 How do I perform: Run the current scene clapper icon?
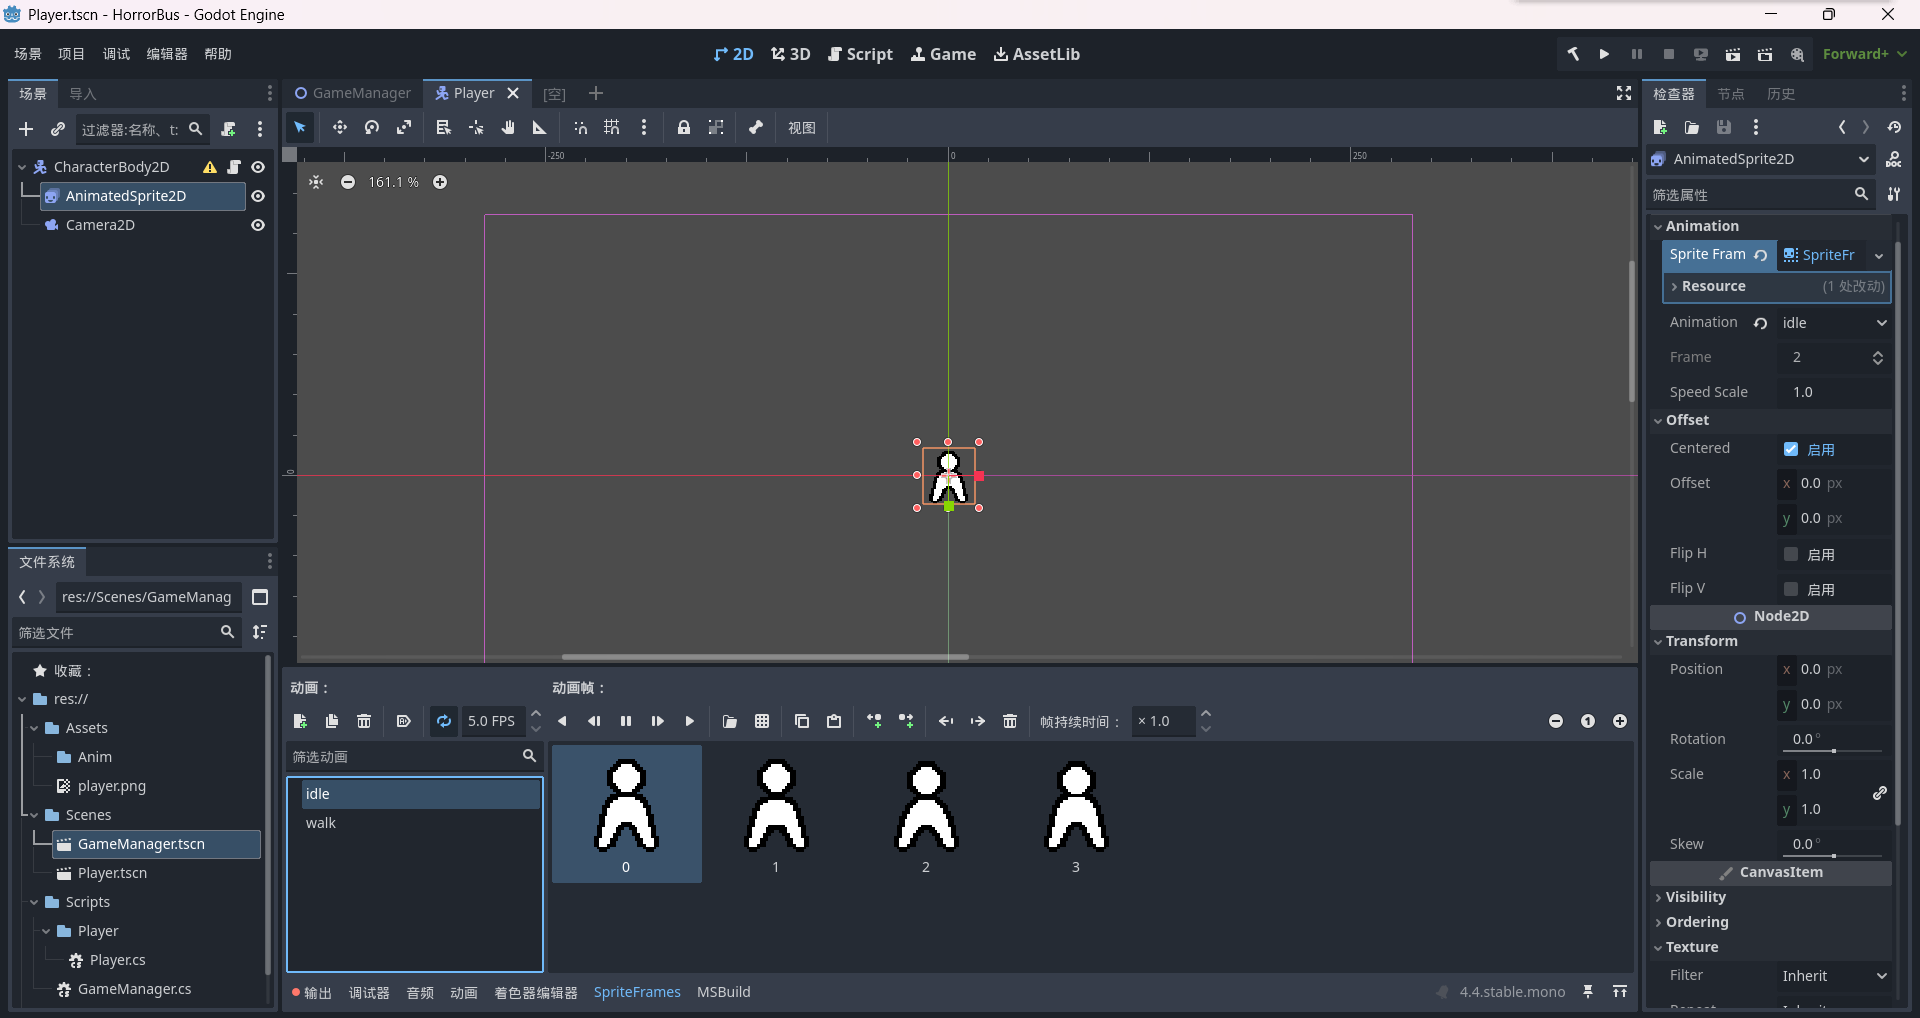(1733, 54)
